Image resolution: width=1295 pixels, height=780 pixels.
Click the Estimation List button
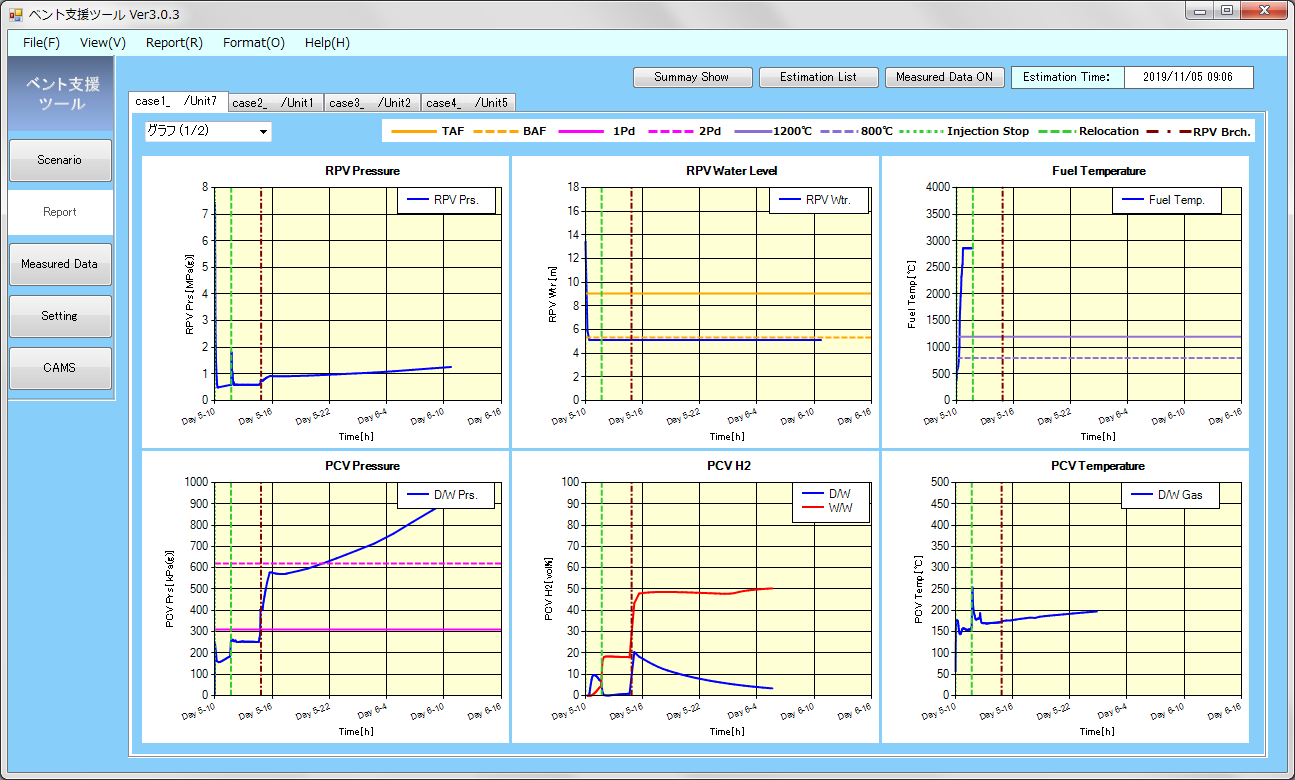pyautogui.click(x=818, y=77)
